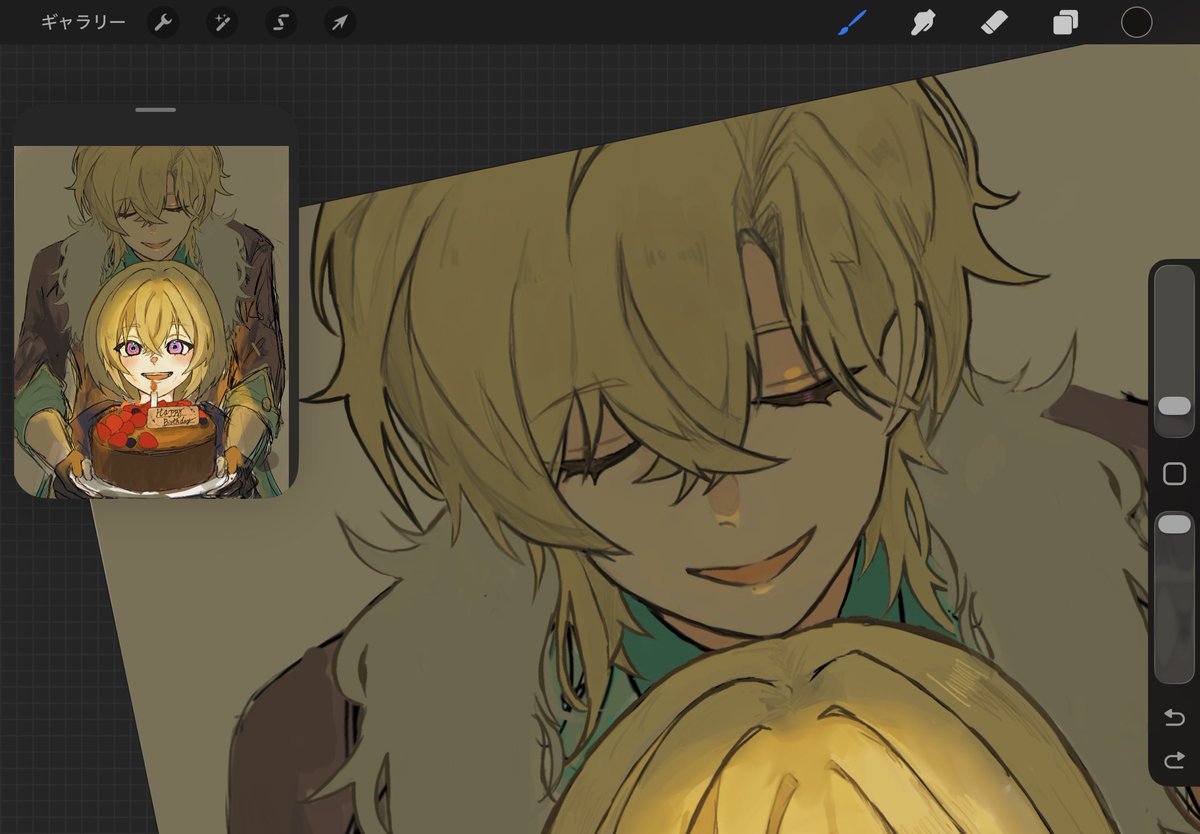Tap the birthday cake reference image
The height and width of the screenshot is (834, 1200).
151,321
